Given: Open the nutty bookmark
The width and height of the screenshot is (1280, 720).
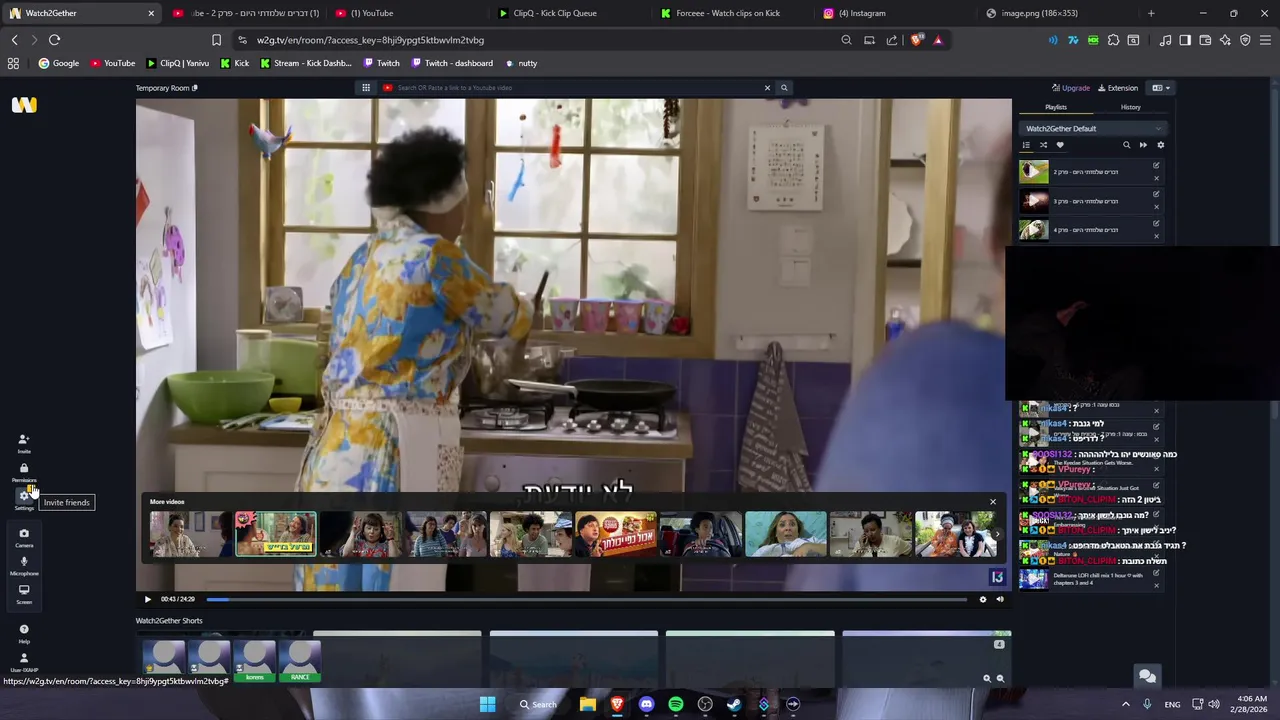Looking at the screenshot, I should [x=520, y=63].
